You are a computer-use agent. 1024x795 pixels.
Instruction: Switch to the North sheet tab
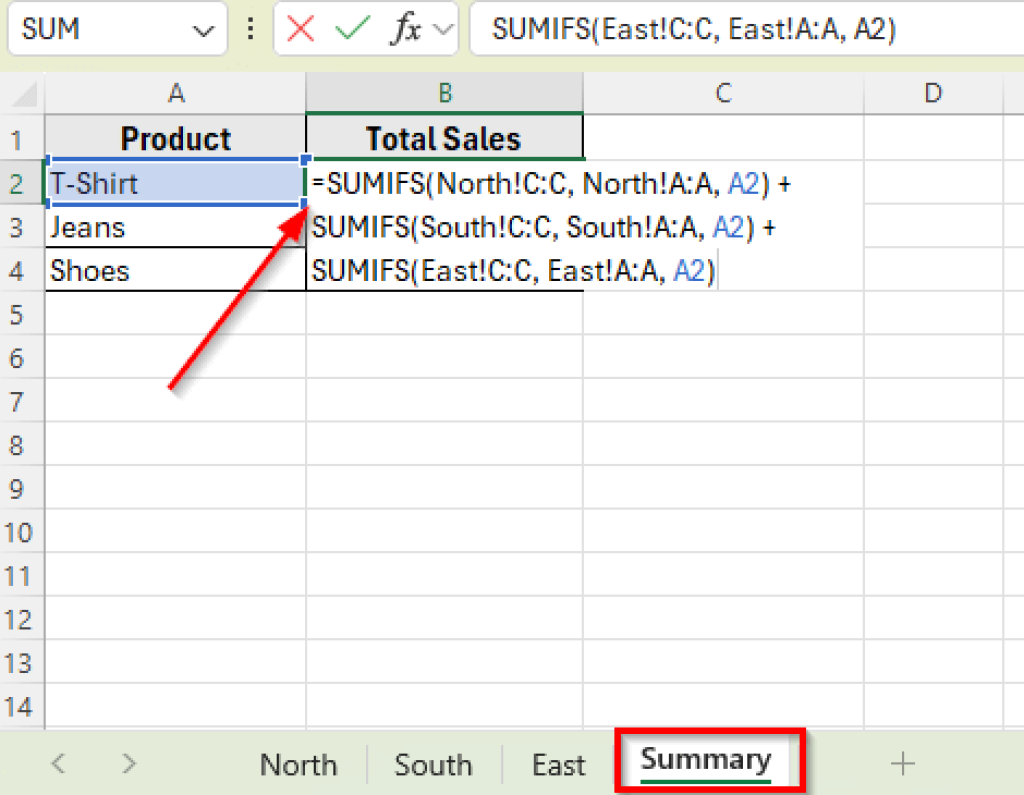tap(297, 764)
